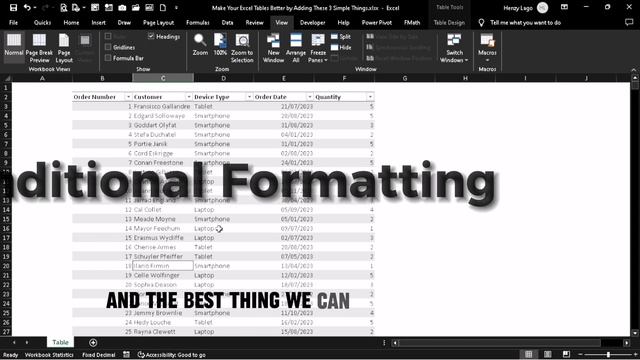Click the ribbon display options icon
This screenshot has height=360, width=640.
[x=564, y=7]
